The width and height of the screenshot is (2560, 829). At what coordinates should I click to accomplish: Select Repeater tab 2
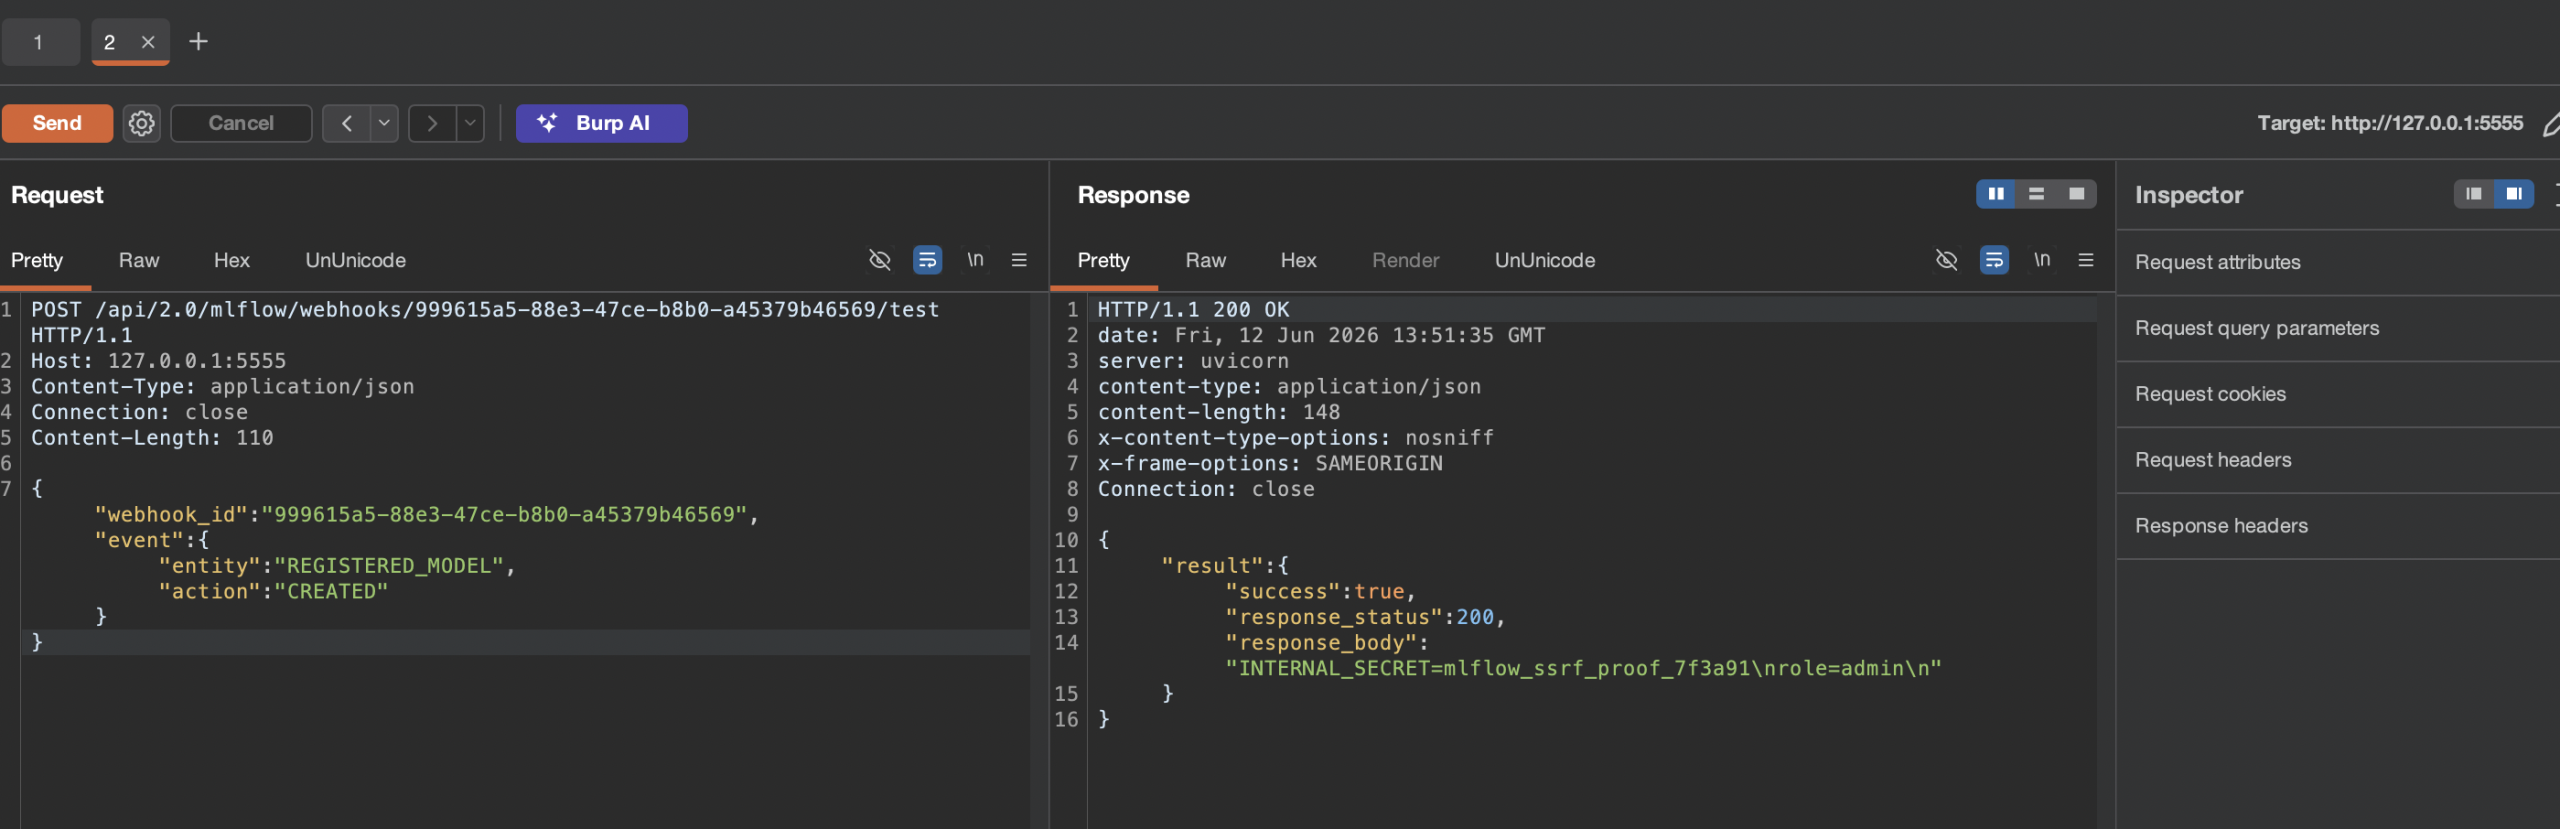109,42
